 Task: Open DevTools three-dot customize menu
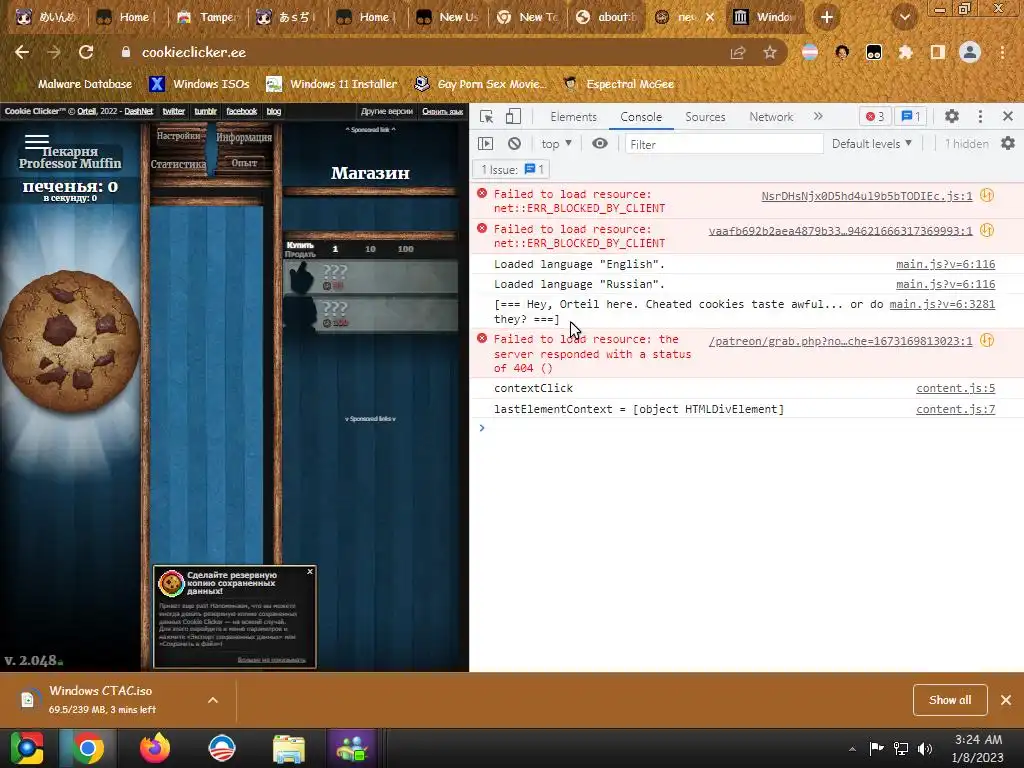pos(980,116)
